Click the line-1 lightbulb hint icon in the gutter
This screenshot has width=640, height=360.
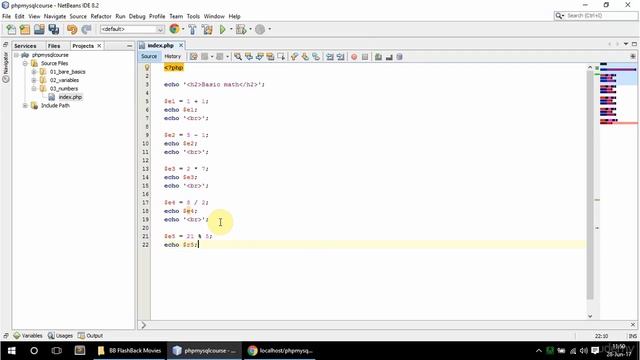[147, 67]
